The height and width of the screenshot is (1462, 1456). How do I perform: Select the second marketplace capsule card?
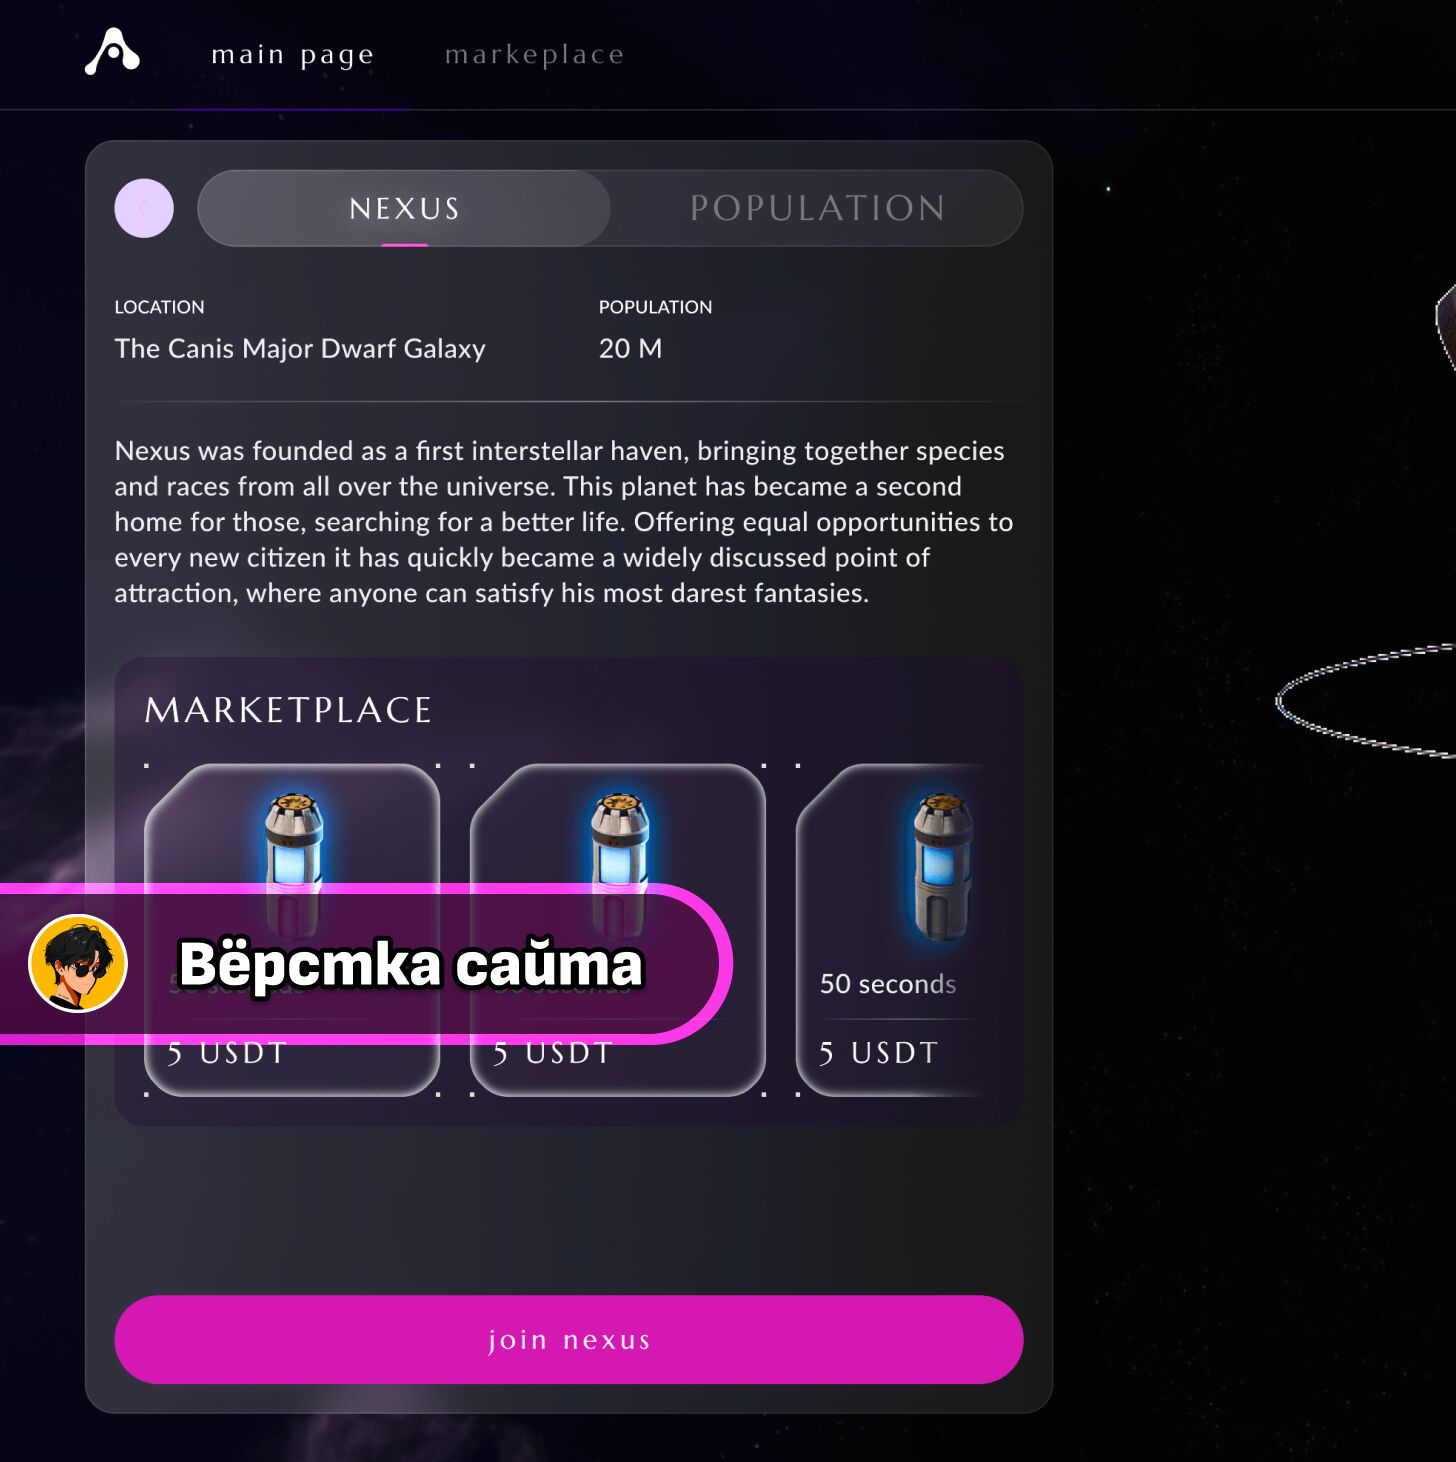618,930
